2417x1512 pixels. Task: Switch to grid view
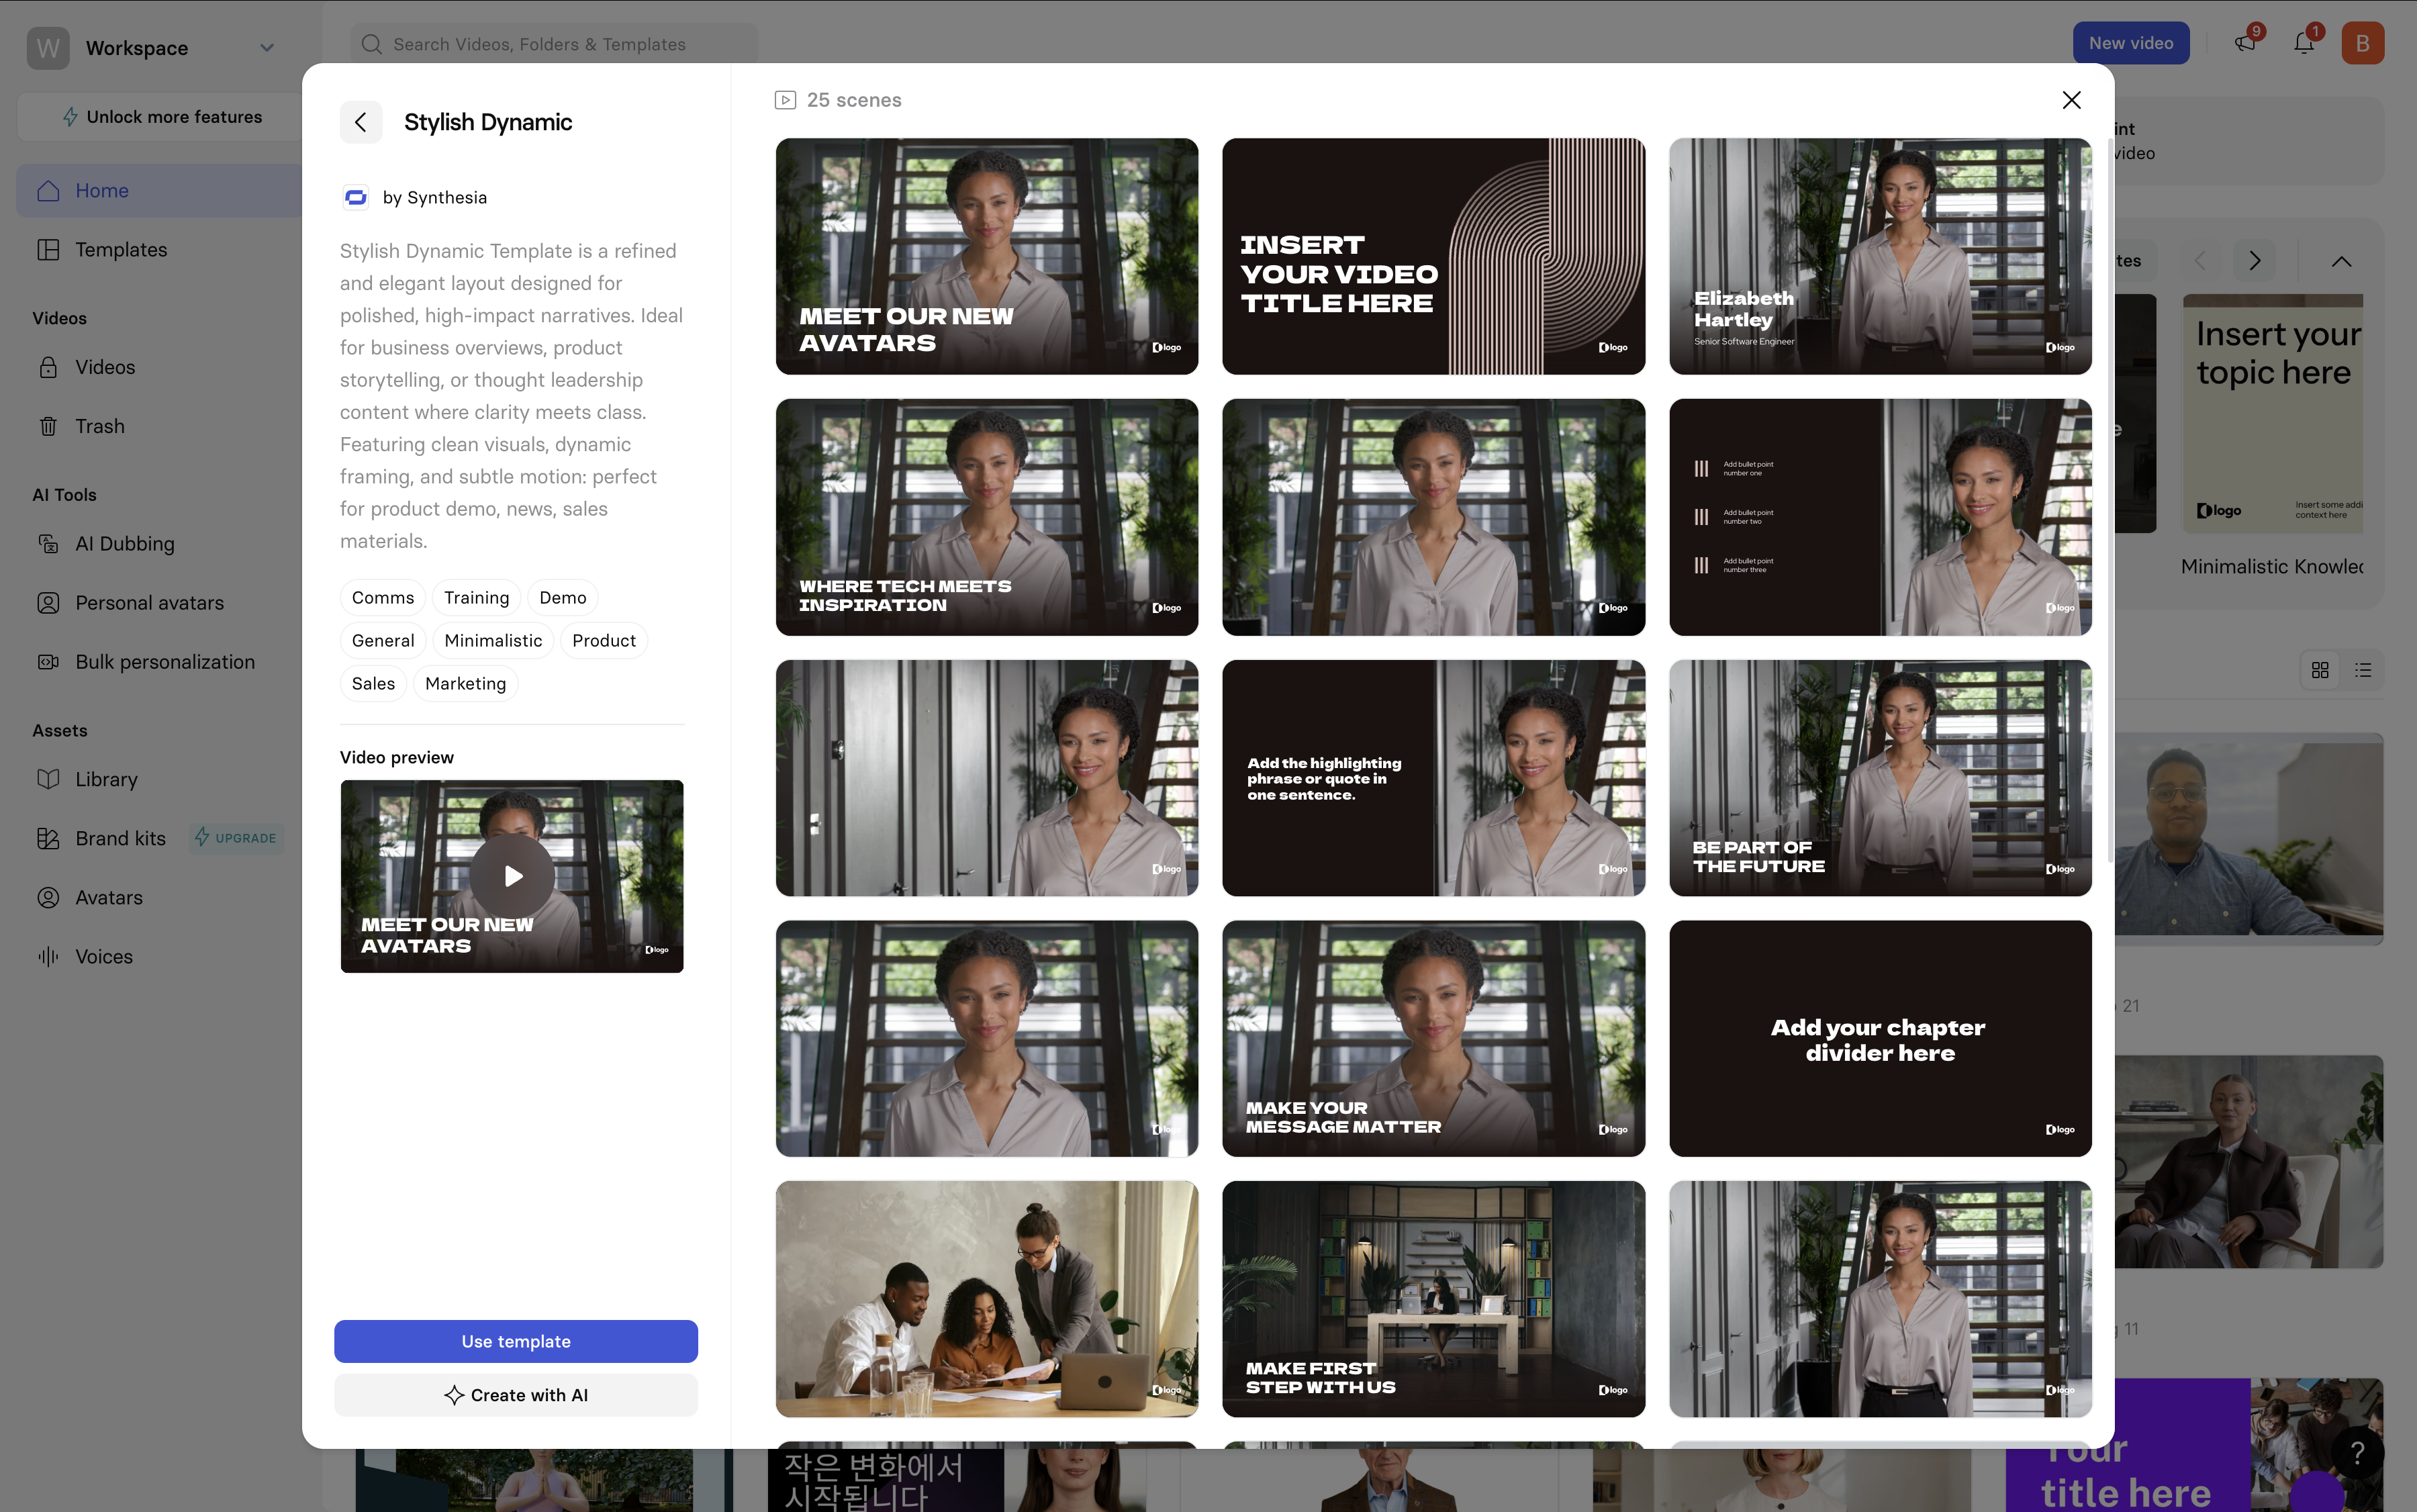[x=2320, y=670]
